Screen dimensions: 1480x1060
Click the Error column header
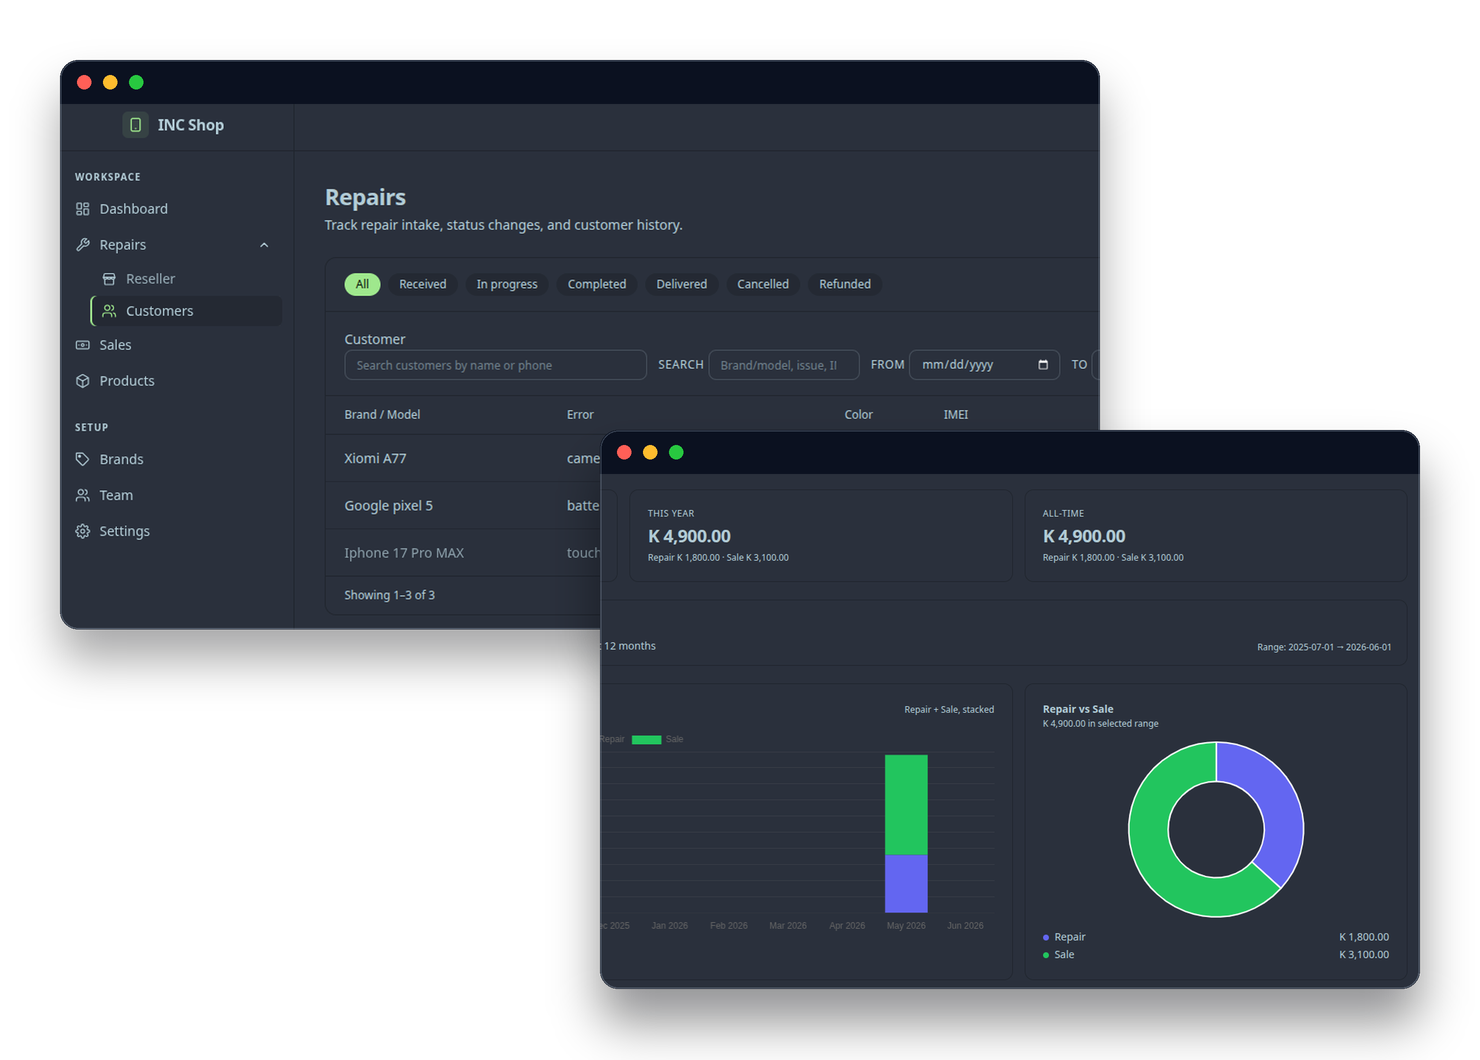coord(580,414)
